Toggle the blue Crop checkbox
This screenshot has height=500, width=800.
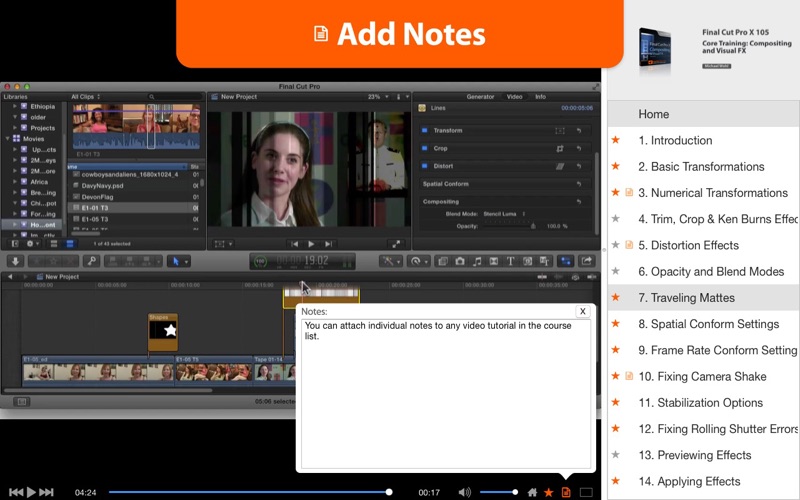click(x=424, y=148)
